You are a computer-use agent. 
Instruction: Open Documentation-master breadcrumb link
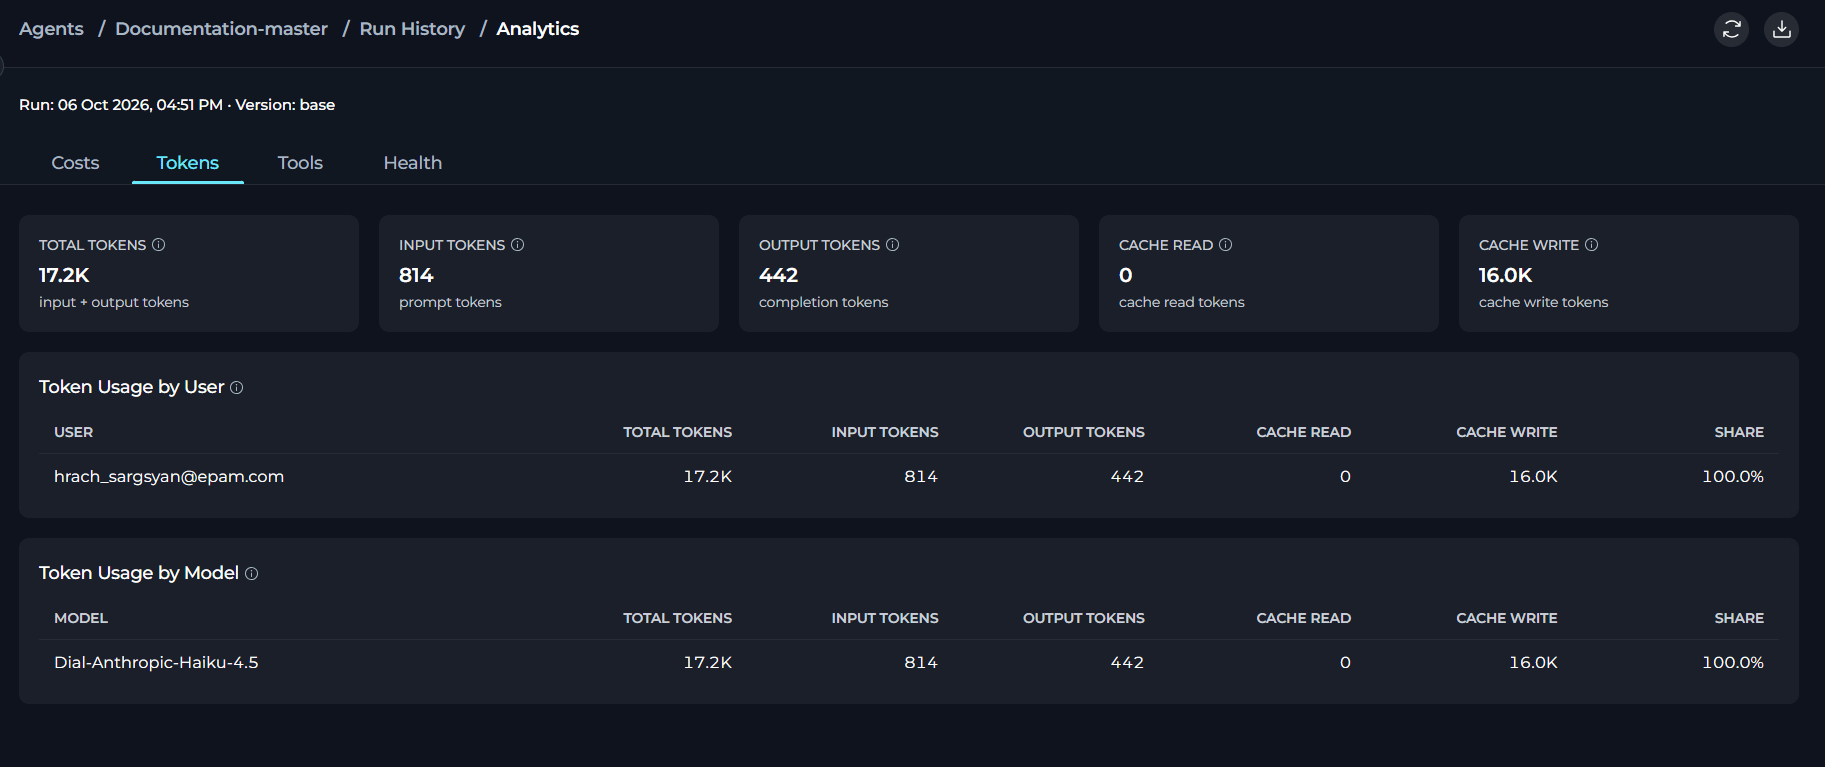[221, 29]
